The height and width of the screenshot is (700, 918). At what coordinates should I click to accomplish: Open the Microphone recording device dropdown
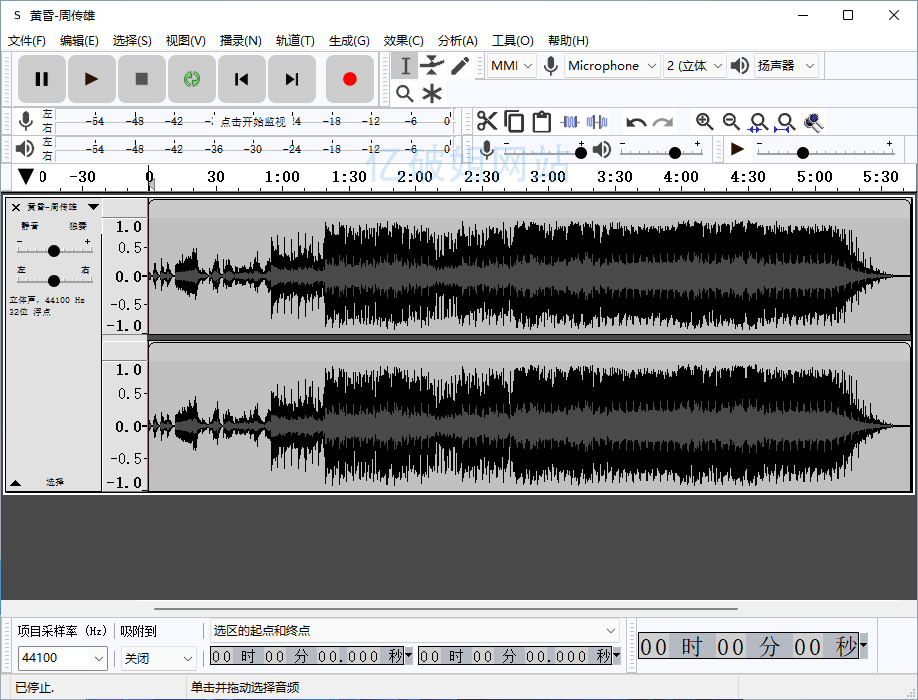(613, 66)
